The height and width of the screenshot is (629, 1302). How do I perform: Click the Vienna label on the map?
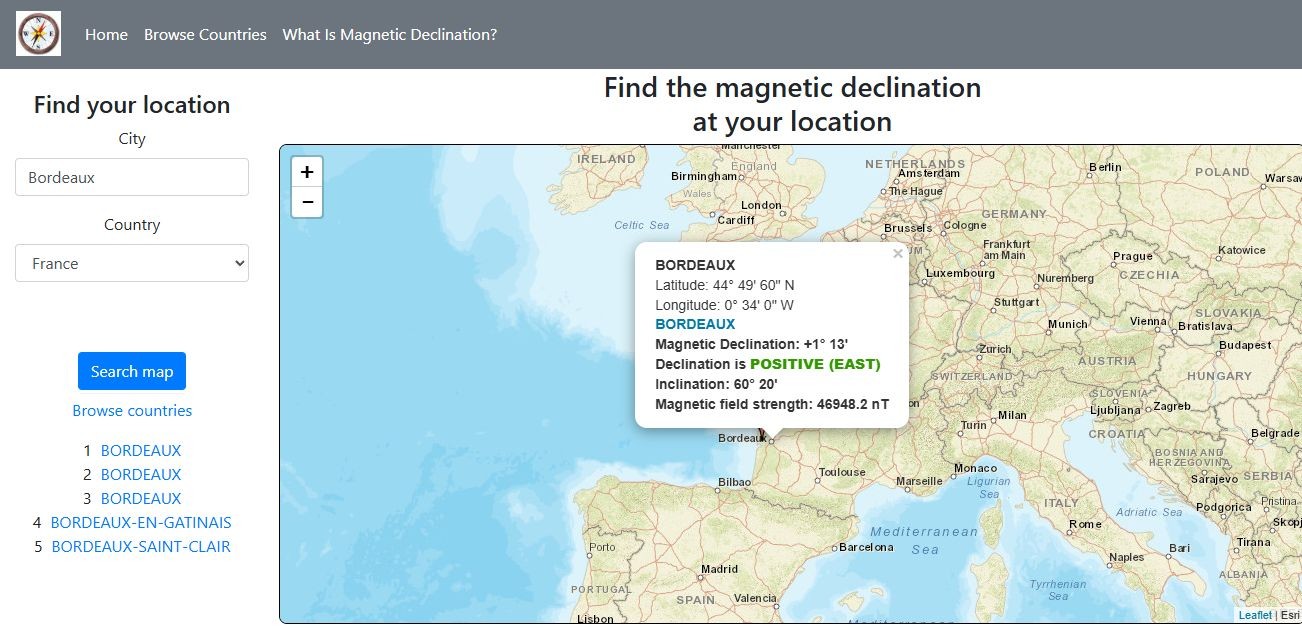(x=1148, y=322)
